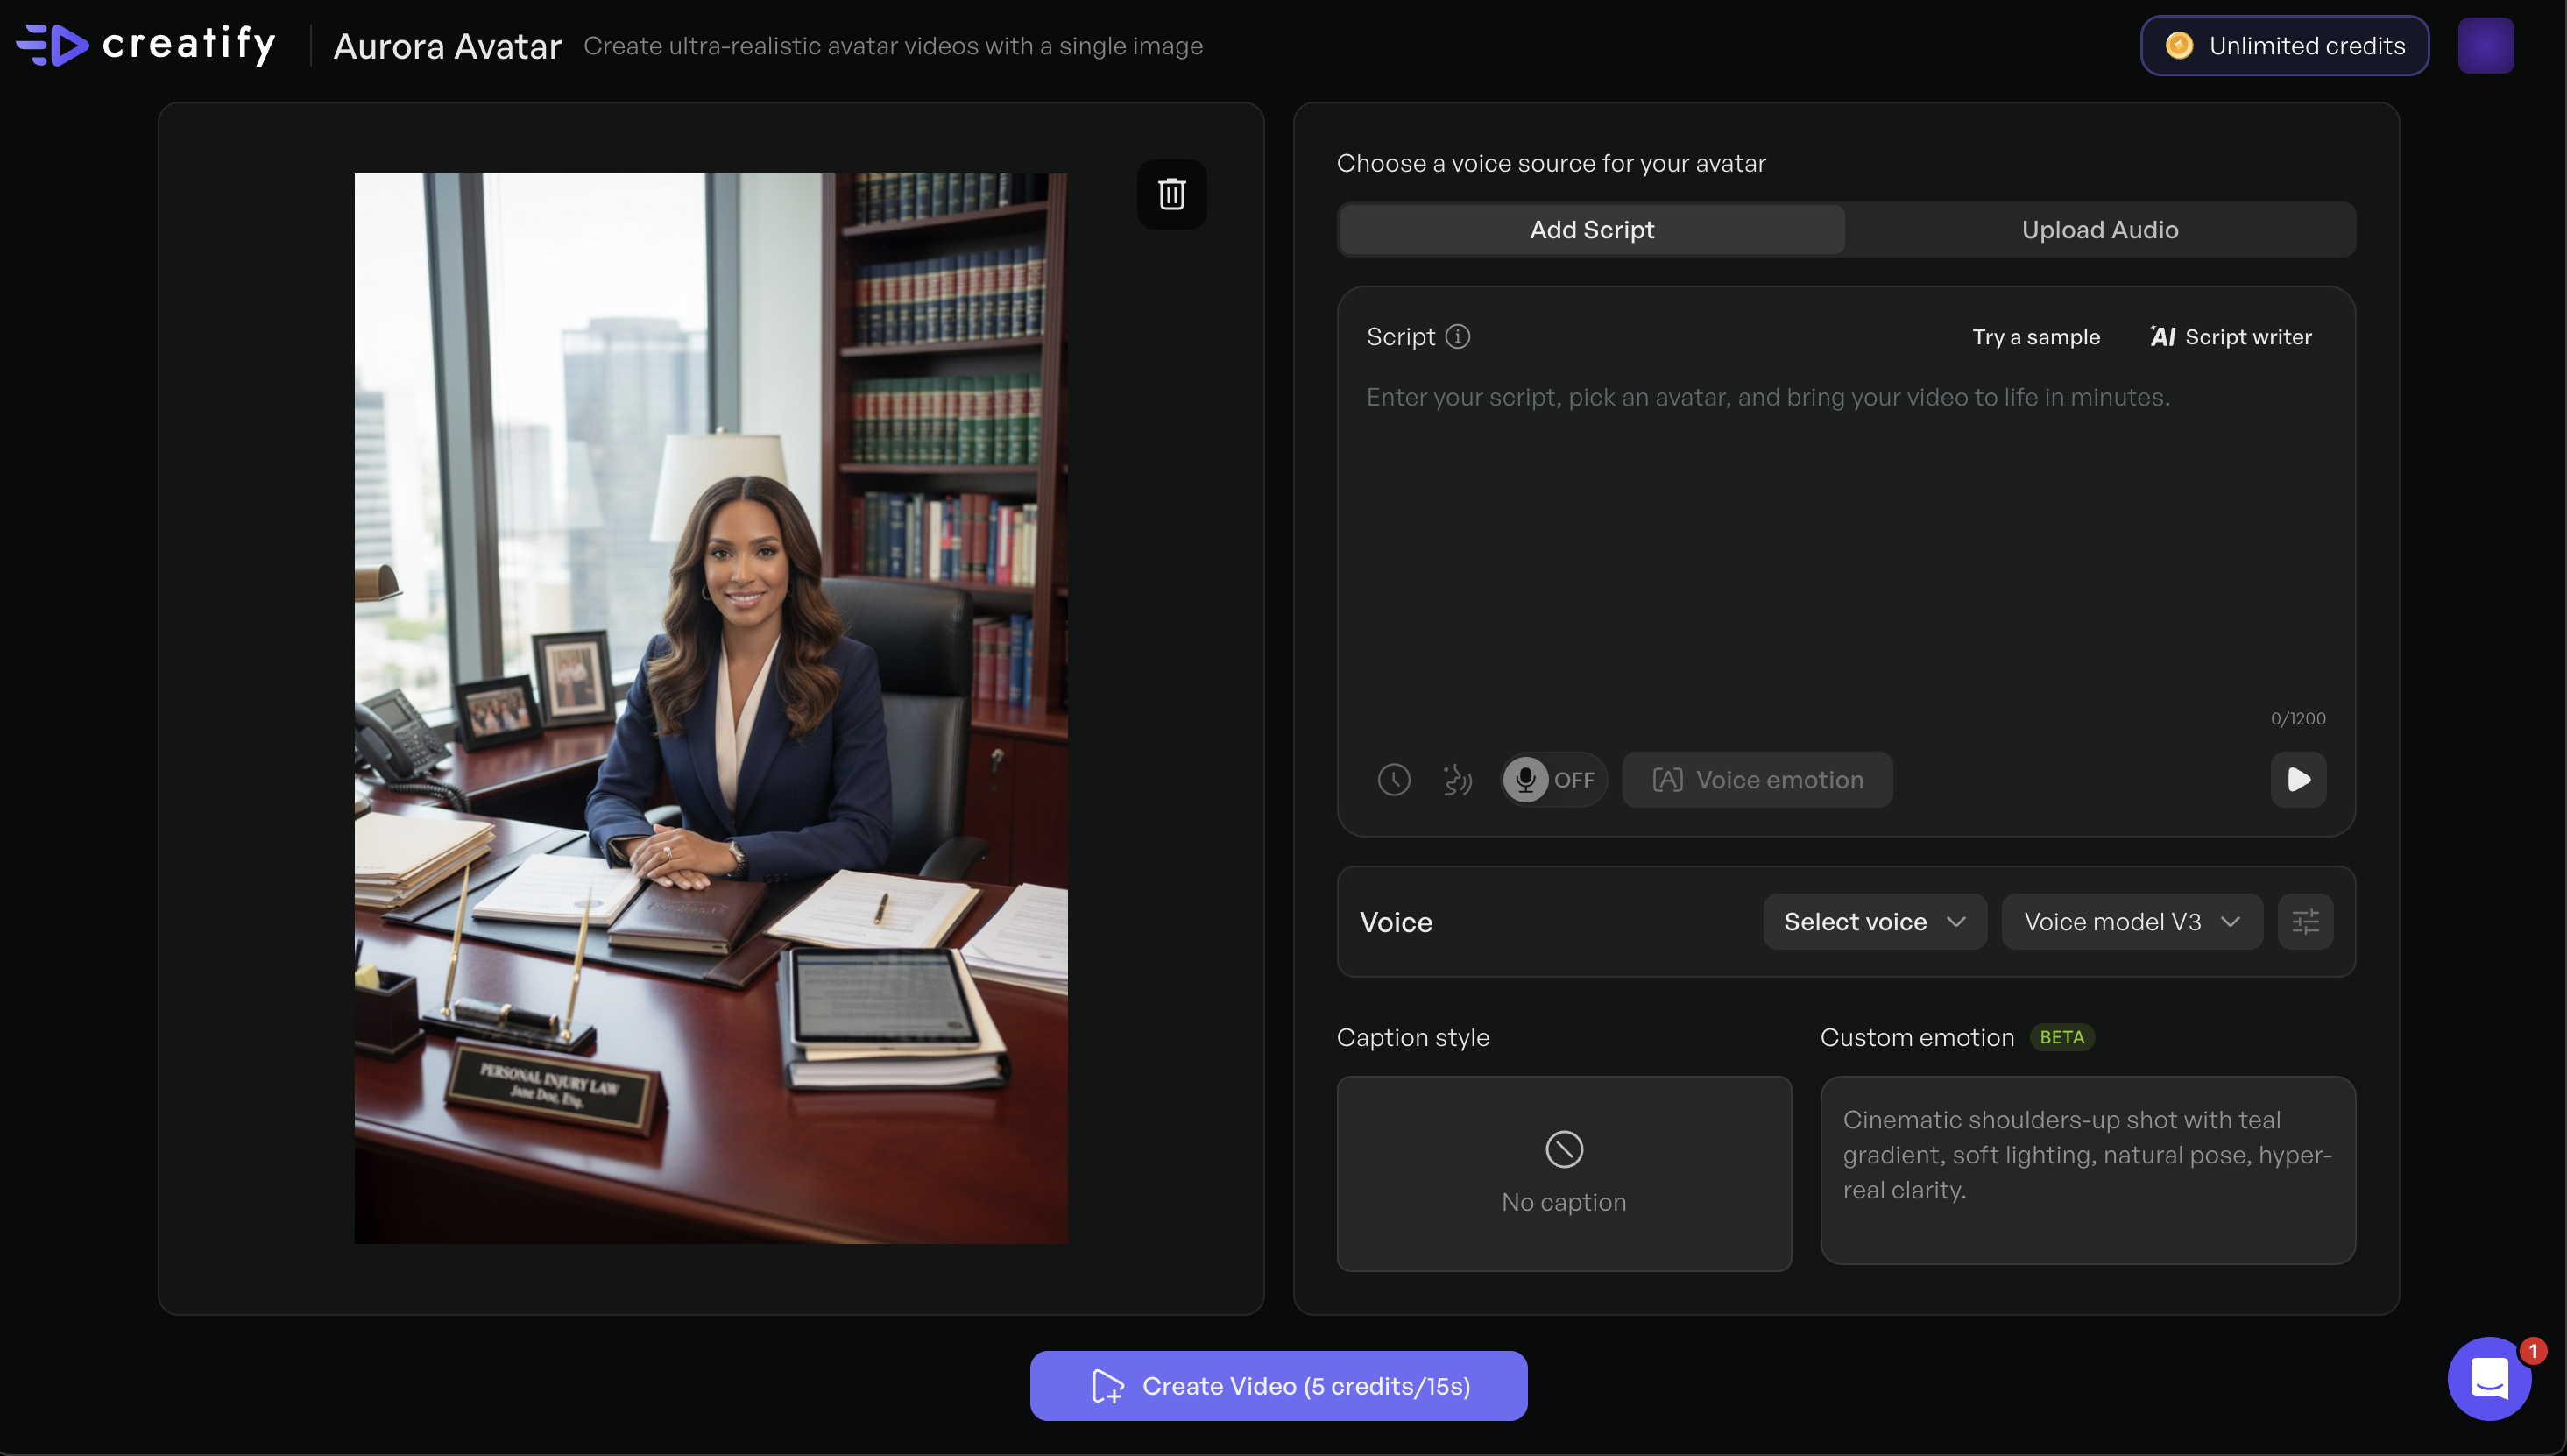Click the clock pause-timing icon
The height and width of the screenshot is (1456, 2567).
click(1393, 780)
